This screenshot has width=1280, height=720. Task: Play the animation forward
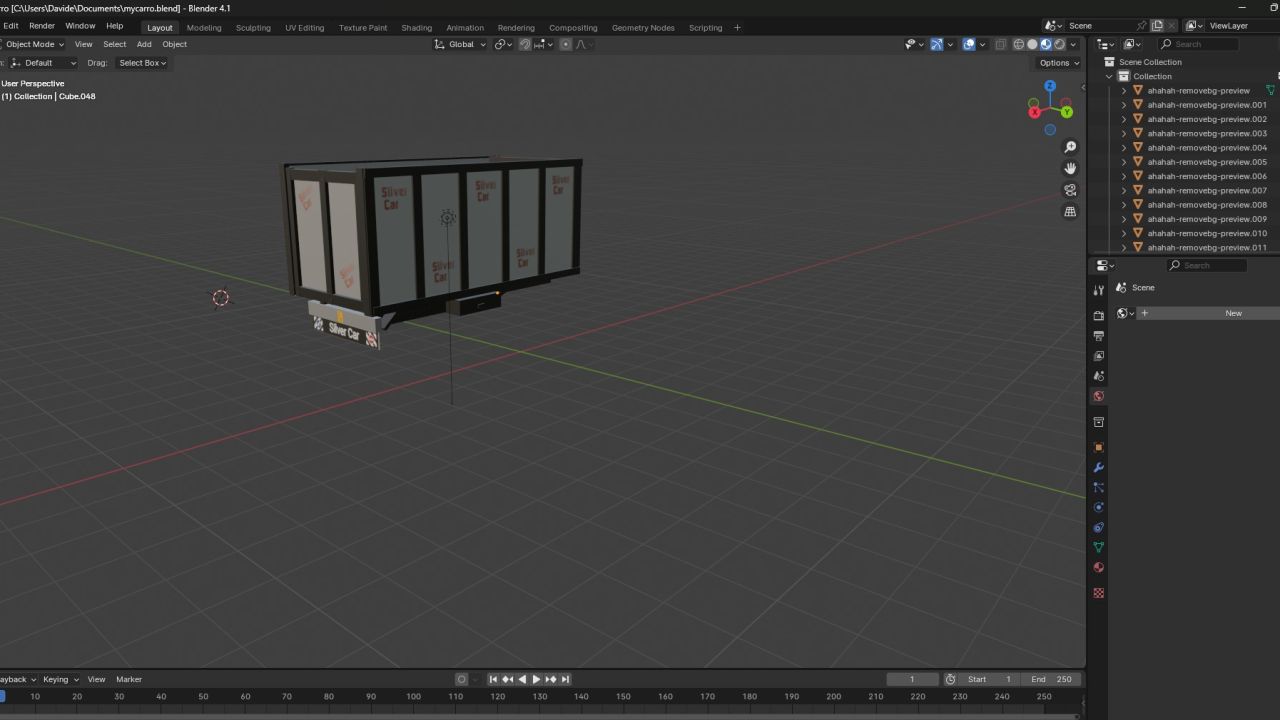tap(536, 679)
